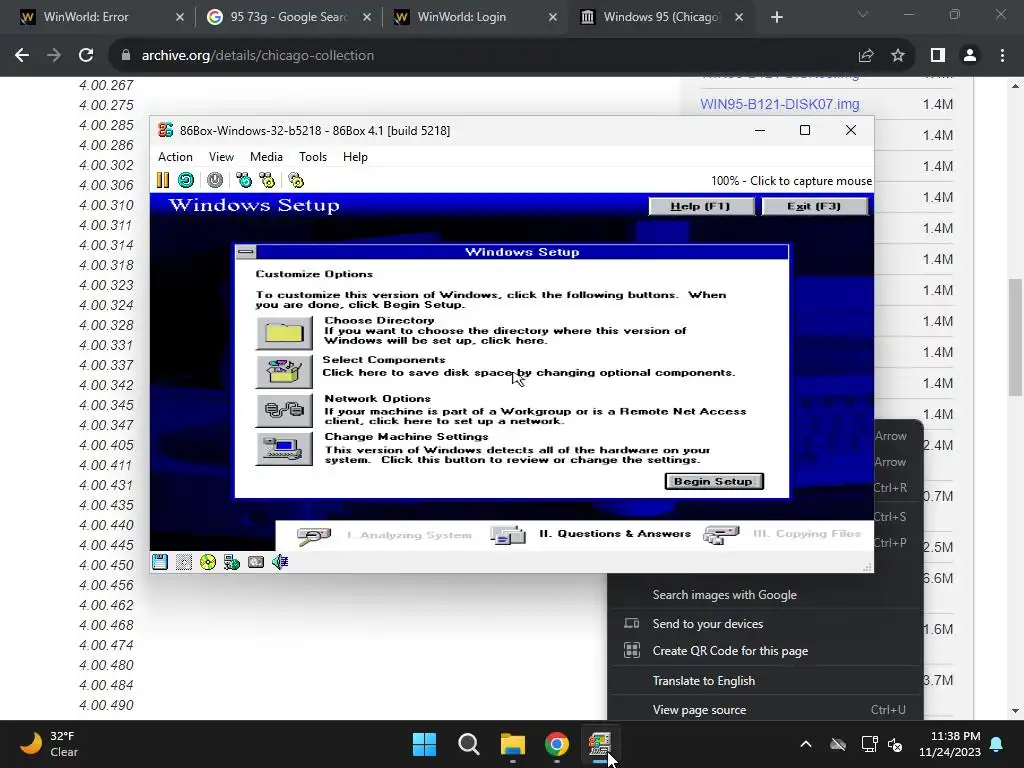Click the 86Box icon in the taskbar
This screenshot has height=768, width=1024.
coord(600,744)
